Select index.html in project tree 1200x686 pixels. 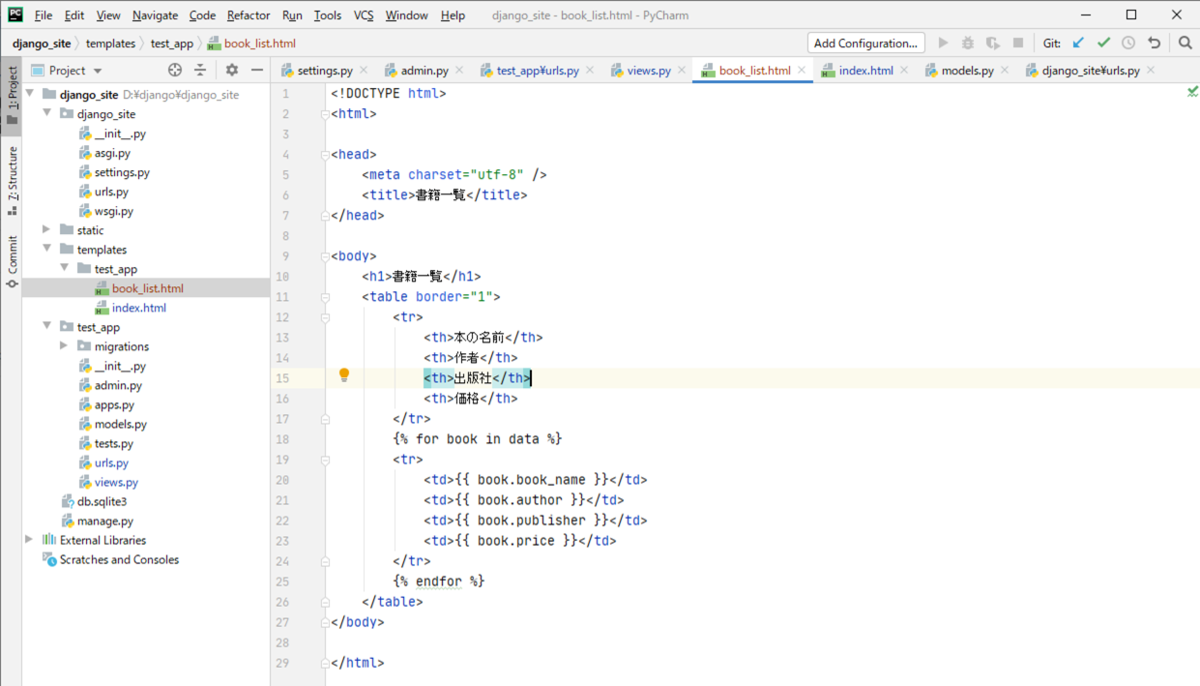pyautogui.click(x=139, y=308)
